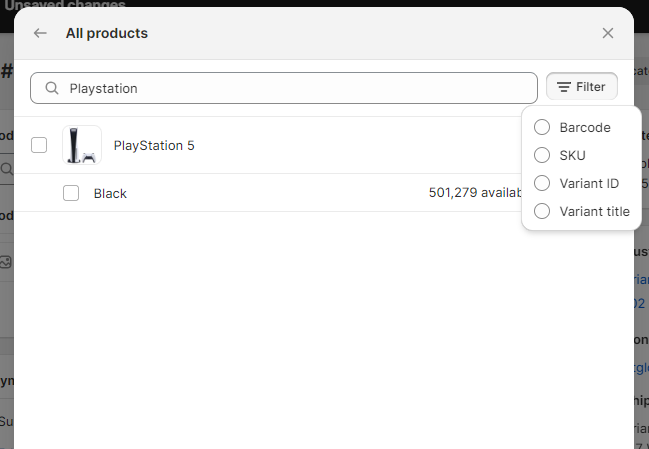Click the Black variant label
Image resolution: width=649 pixels, height=449 pixels.
tap(110, 194)
